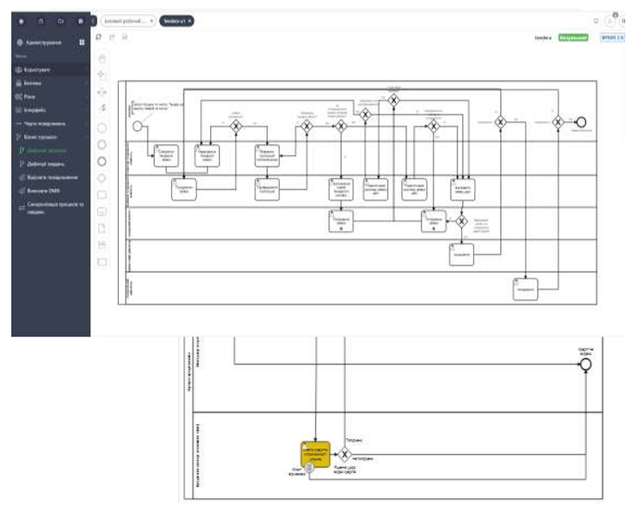Select the fourth sub-item under Бізнес процеси
Image resolution: width=640 pixels, height=518 pixels.
(x=51, y=191)
